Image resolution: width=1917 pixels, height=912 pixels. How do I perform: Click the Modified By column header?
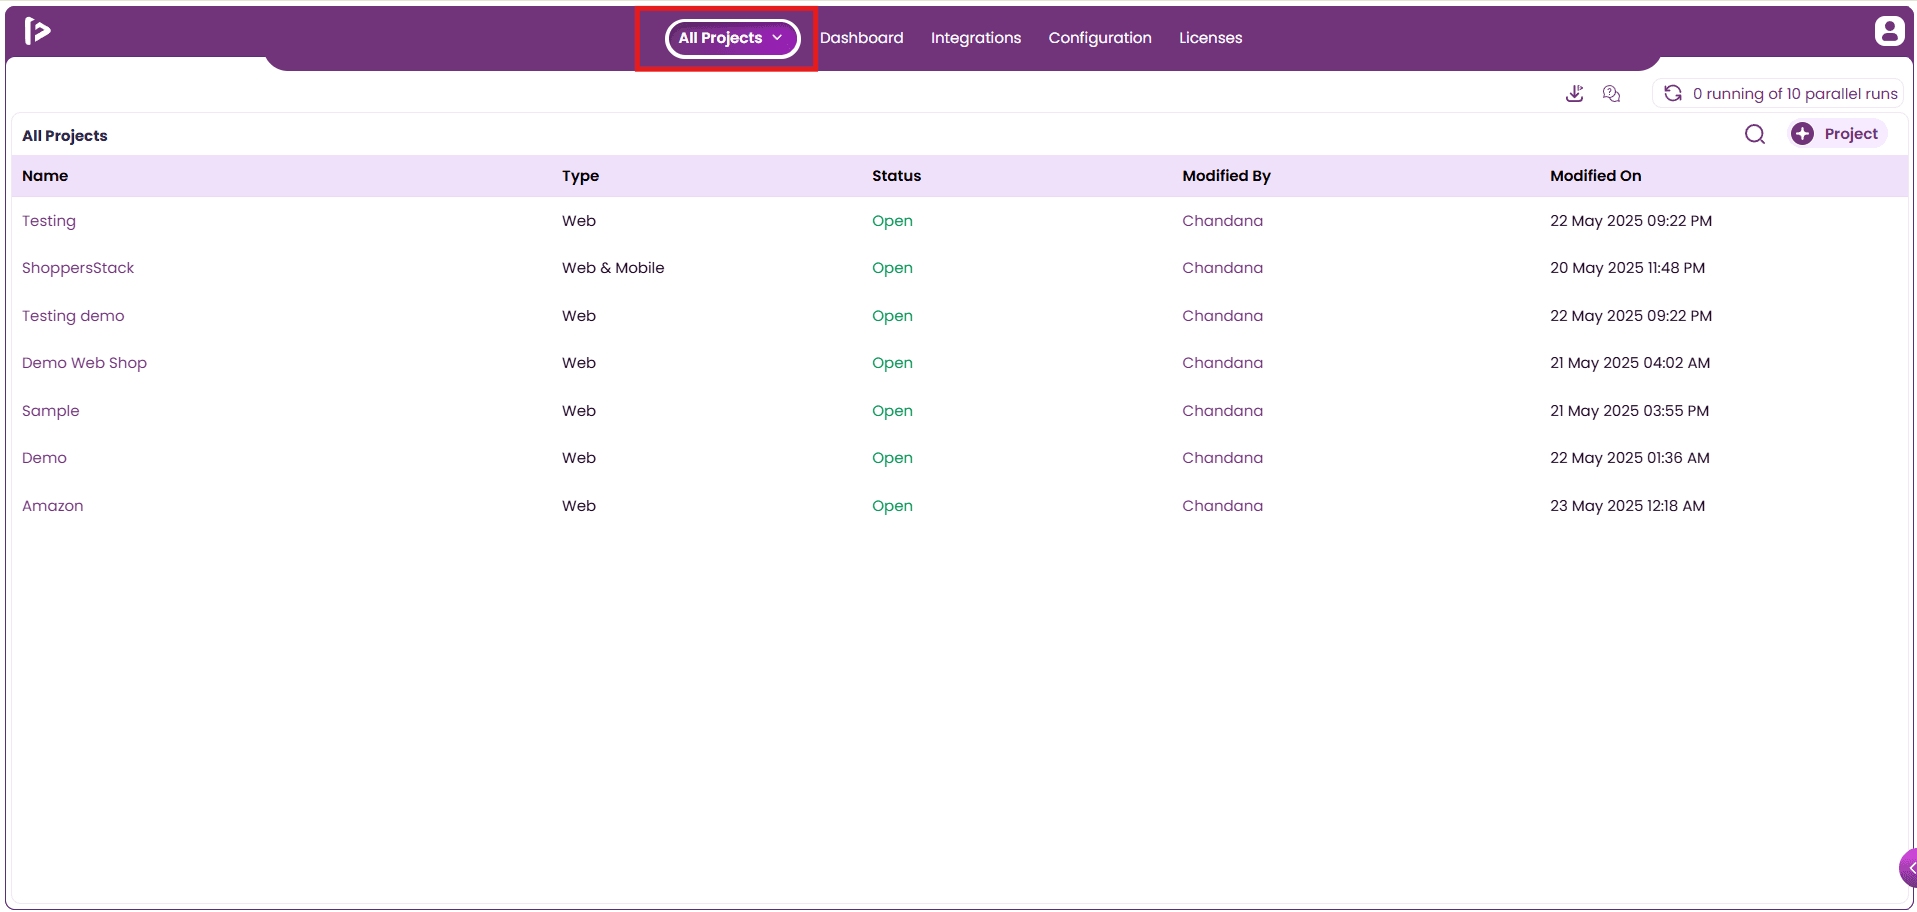tap(1226, 176)
